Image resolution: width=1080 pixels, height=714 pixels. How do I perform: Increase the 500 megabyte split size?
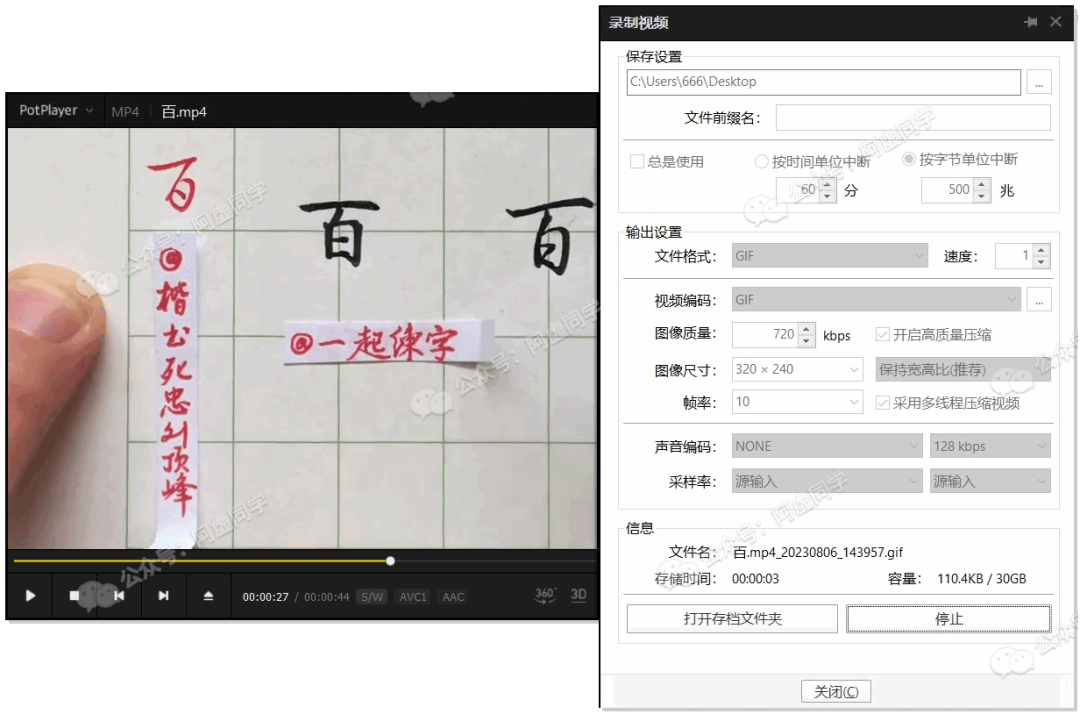[x=982, y=184]
